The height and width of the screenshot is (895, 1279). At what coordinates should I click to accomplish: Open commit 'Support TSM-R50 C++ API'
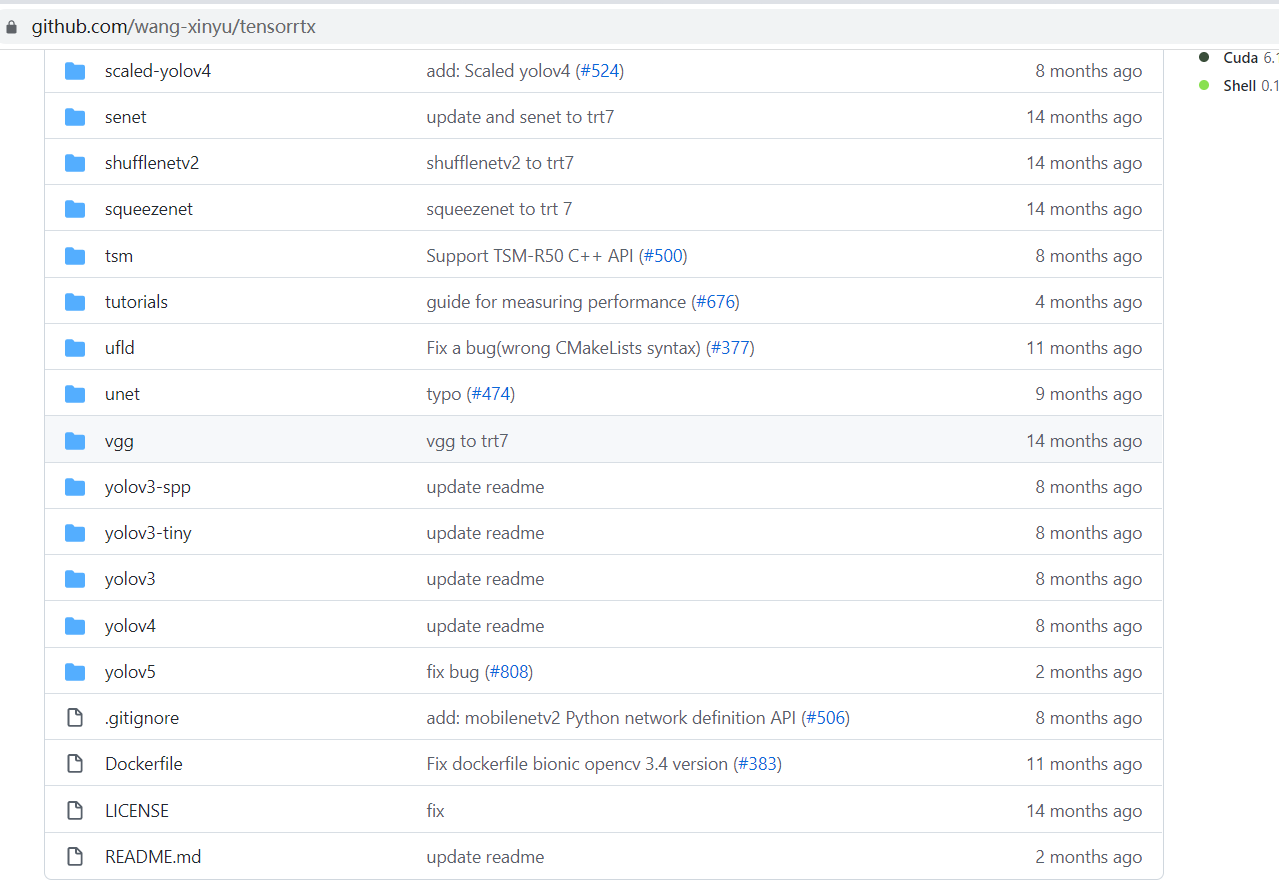tap(530, 256)
